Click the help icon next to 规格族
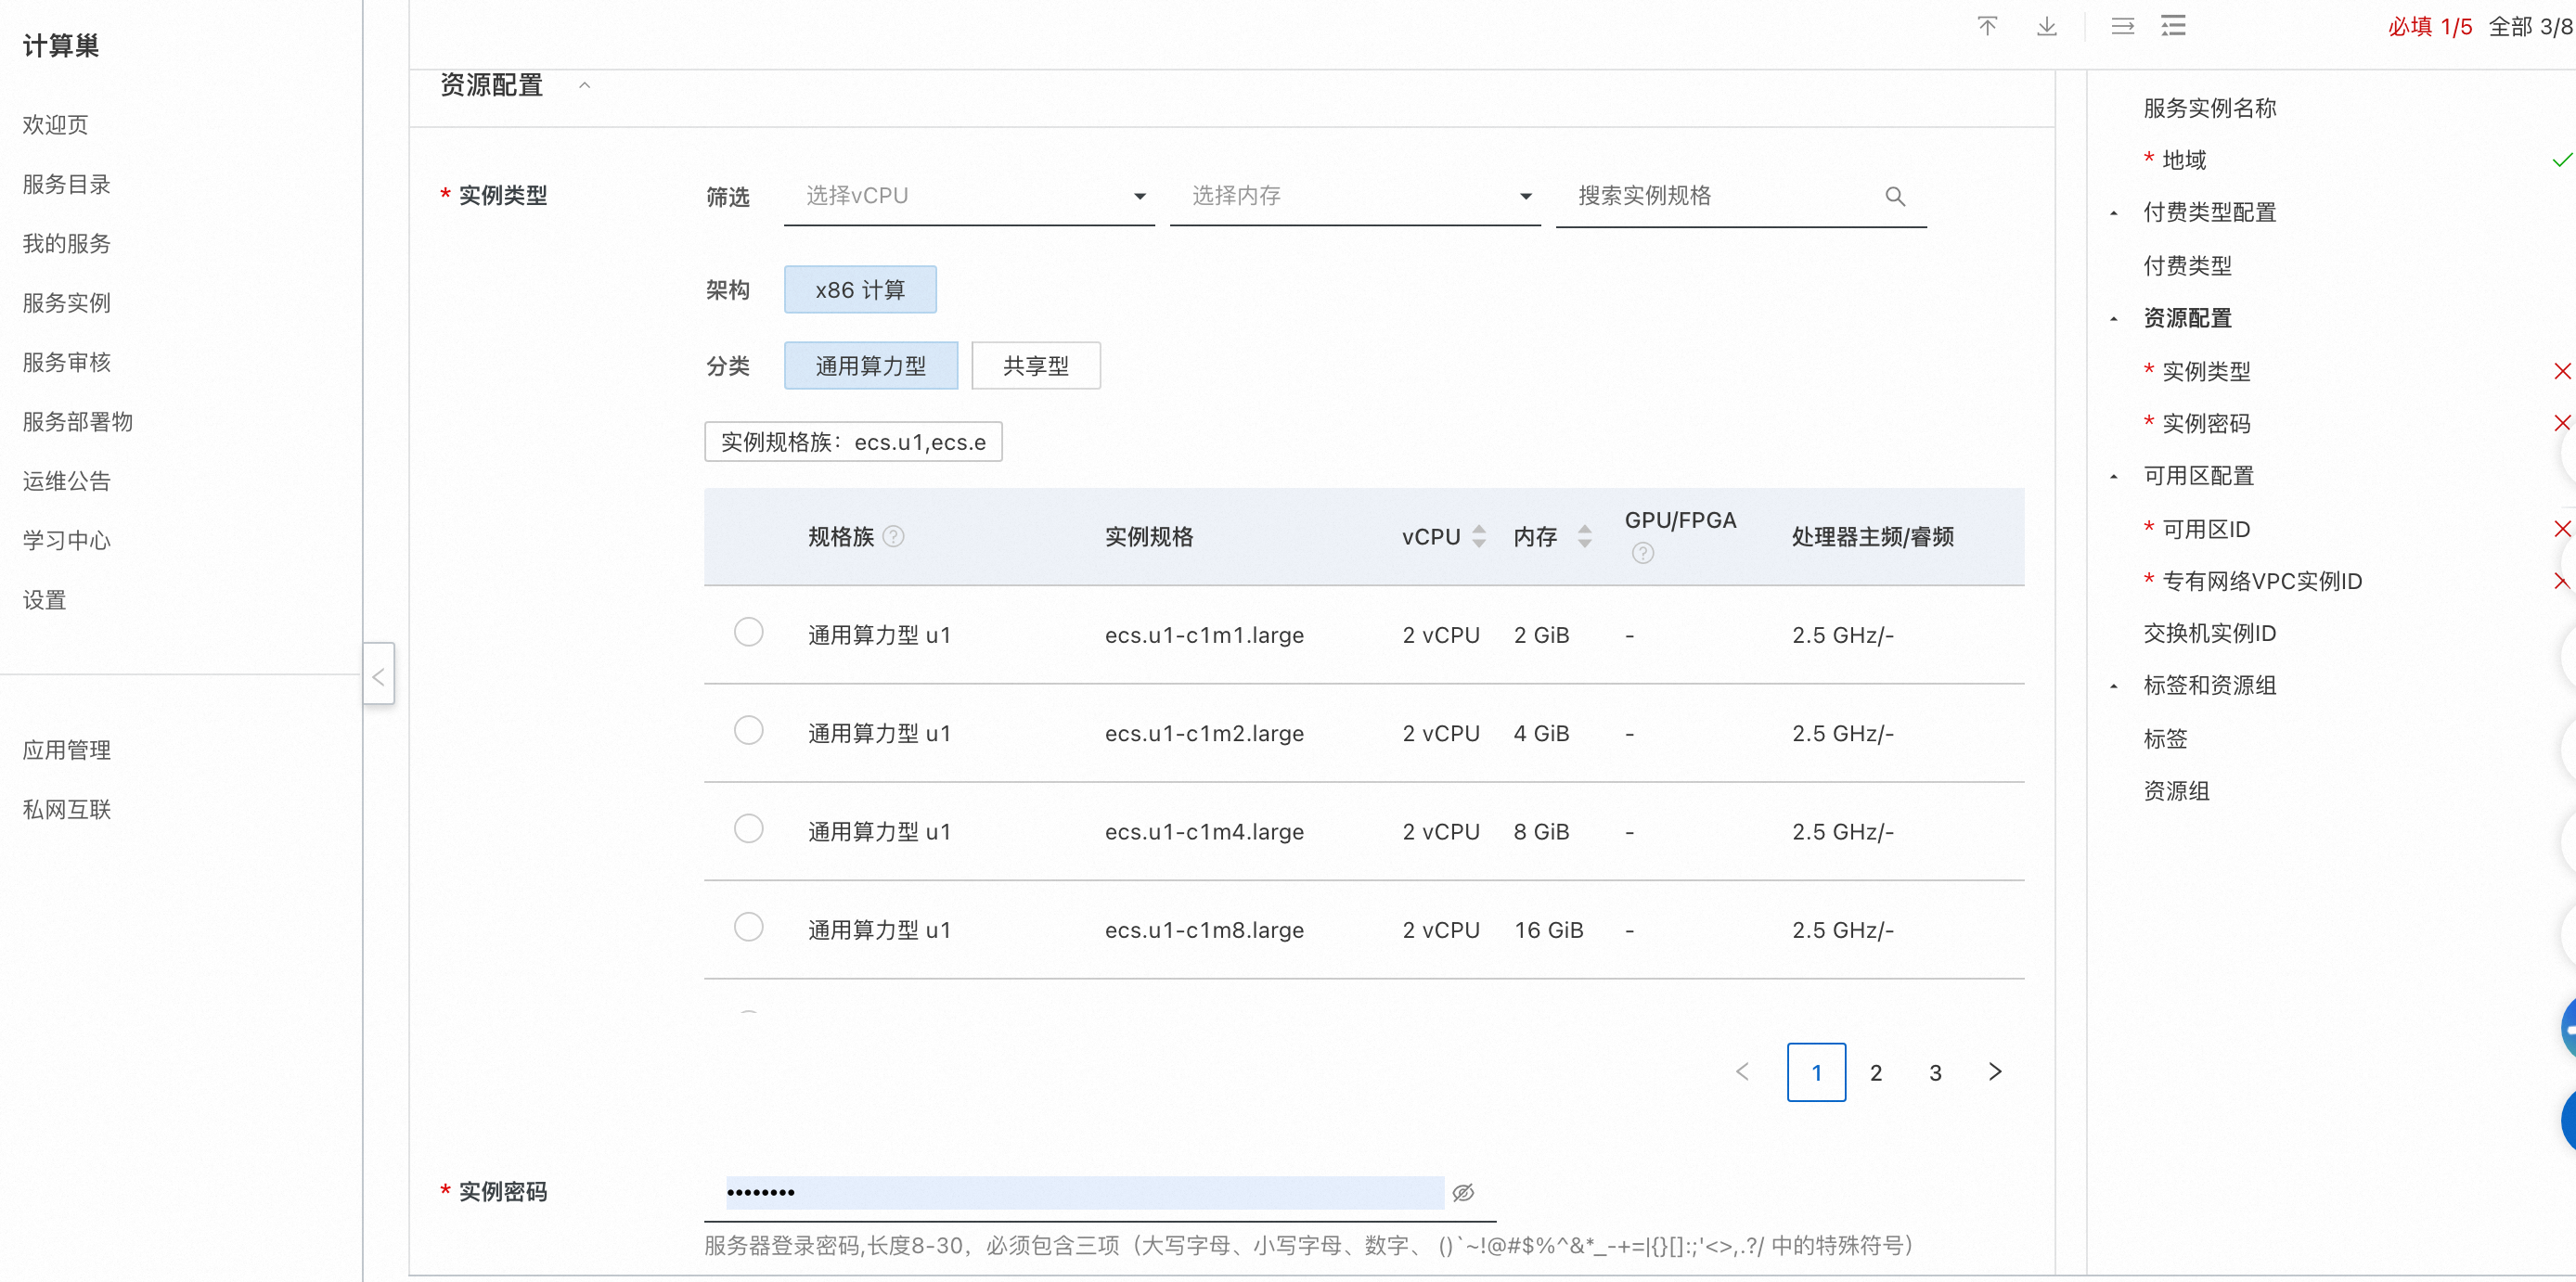The width and height of the screenshot is (2576, 1282). [x=894, y=537]
